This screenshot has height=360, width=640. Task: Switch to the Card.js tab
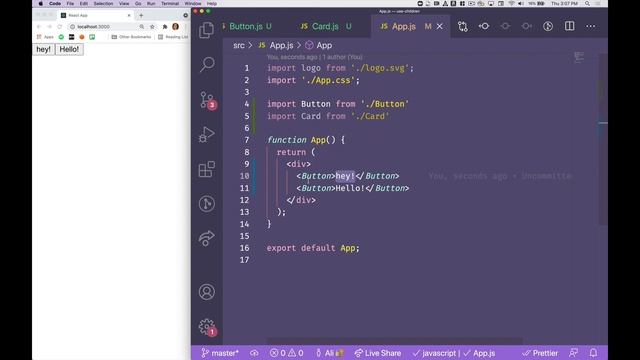click(325, 26)
